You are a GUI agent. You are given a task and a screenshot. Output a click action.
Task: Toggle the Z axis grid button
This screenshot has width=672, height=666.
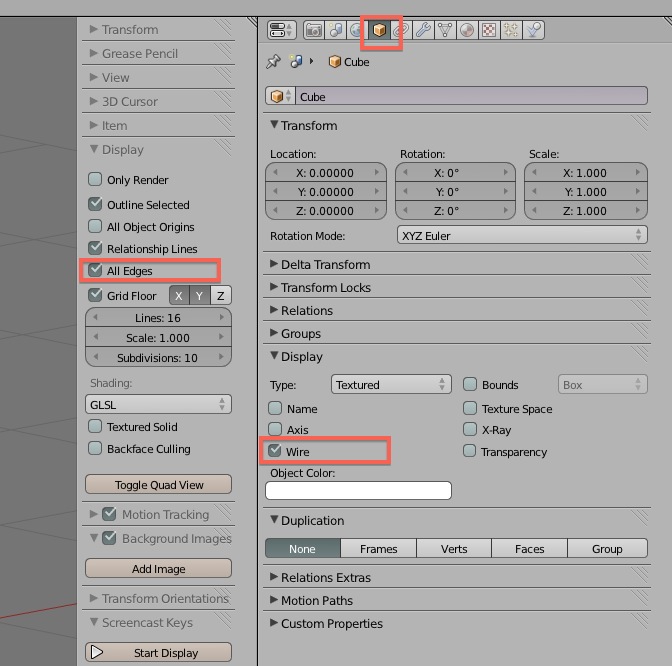(x=221, y=296)
